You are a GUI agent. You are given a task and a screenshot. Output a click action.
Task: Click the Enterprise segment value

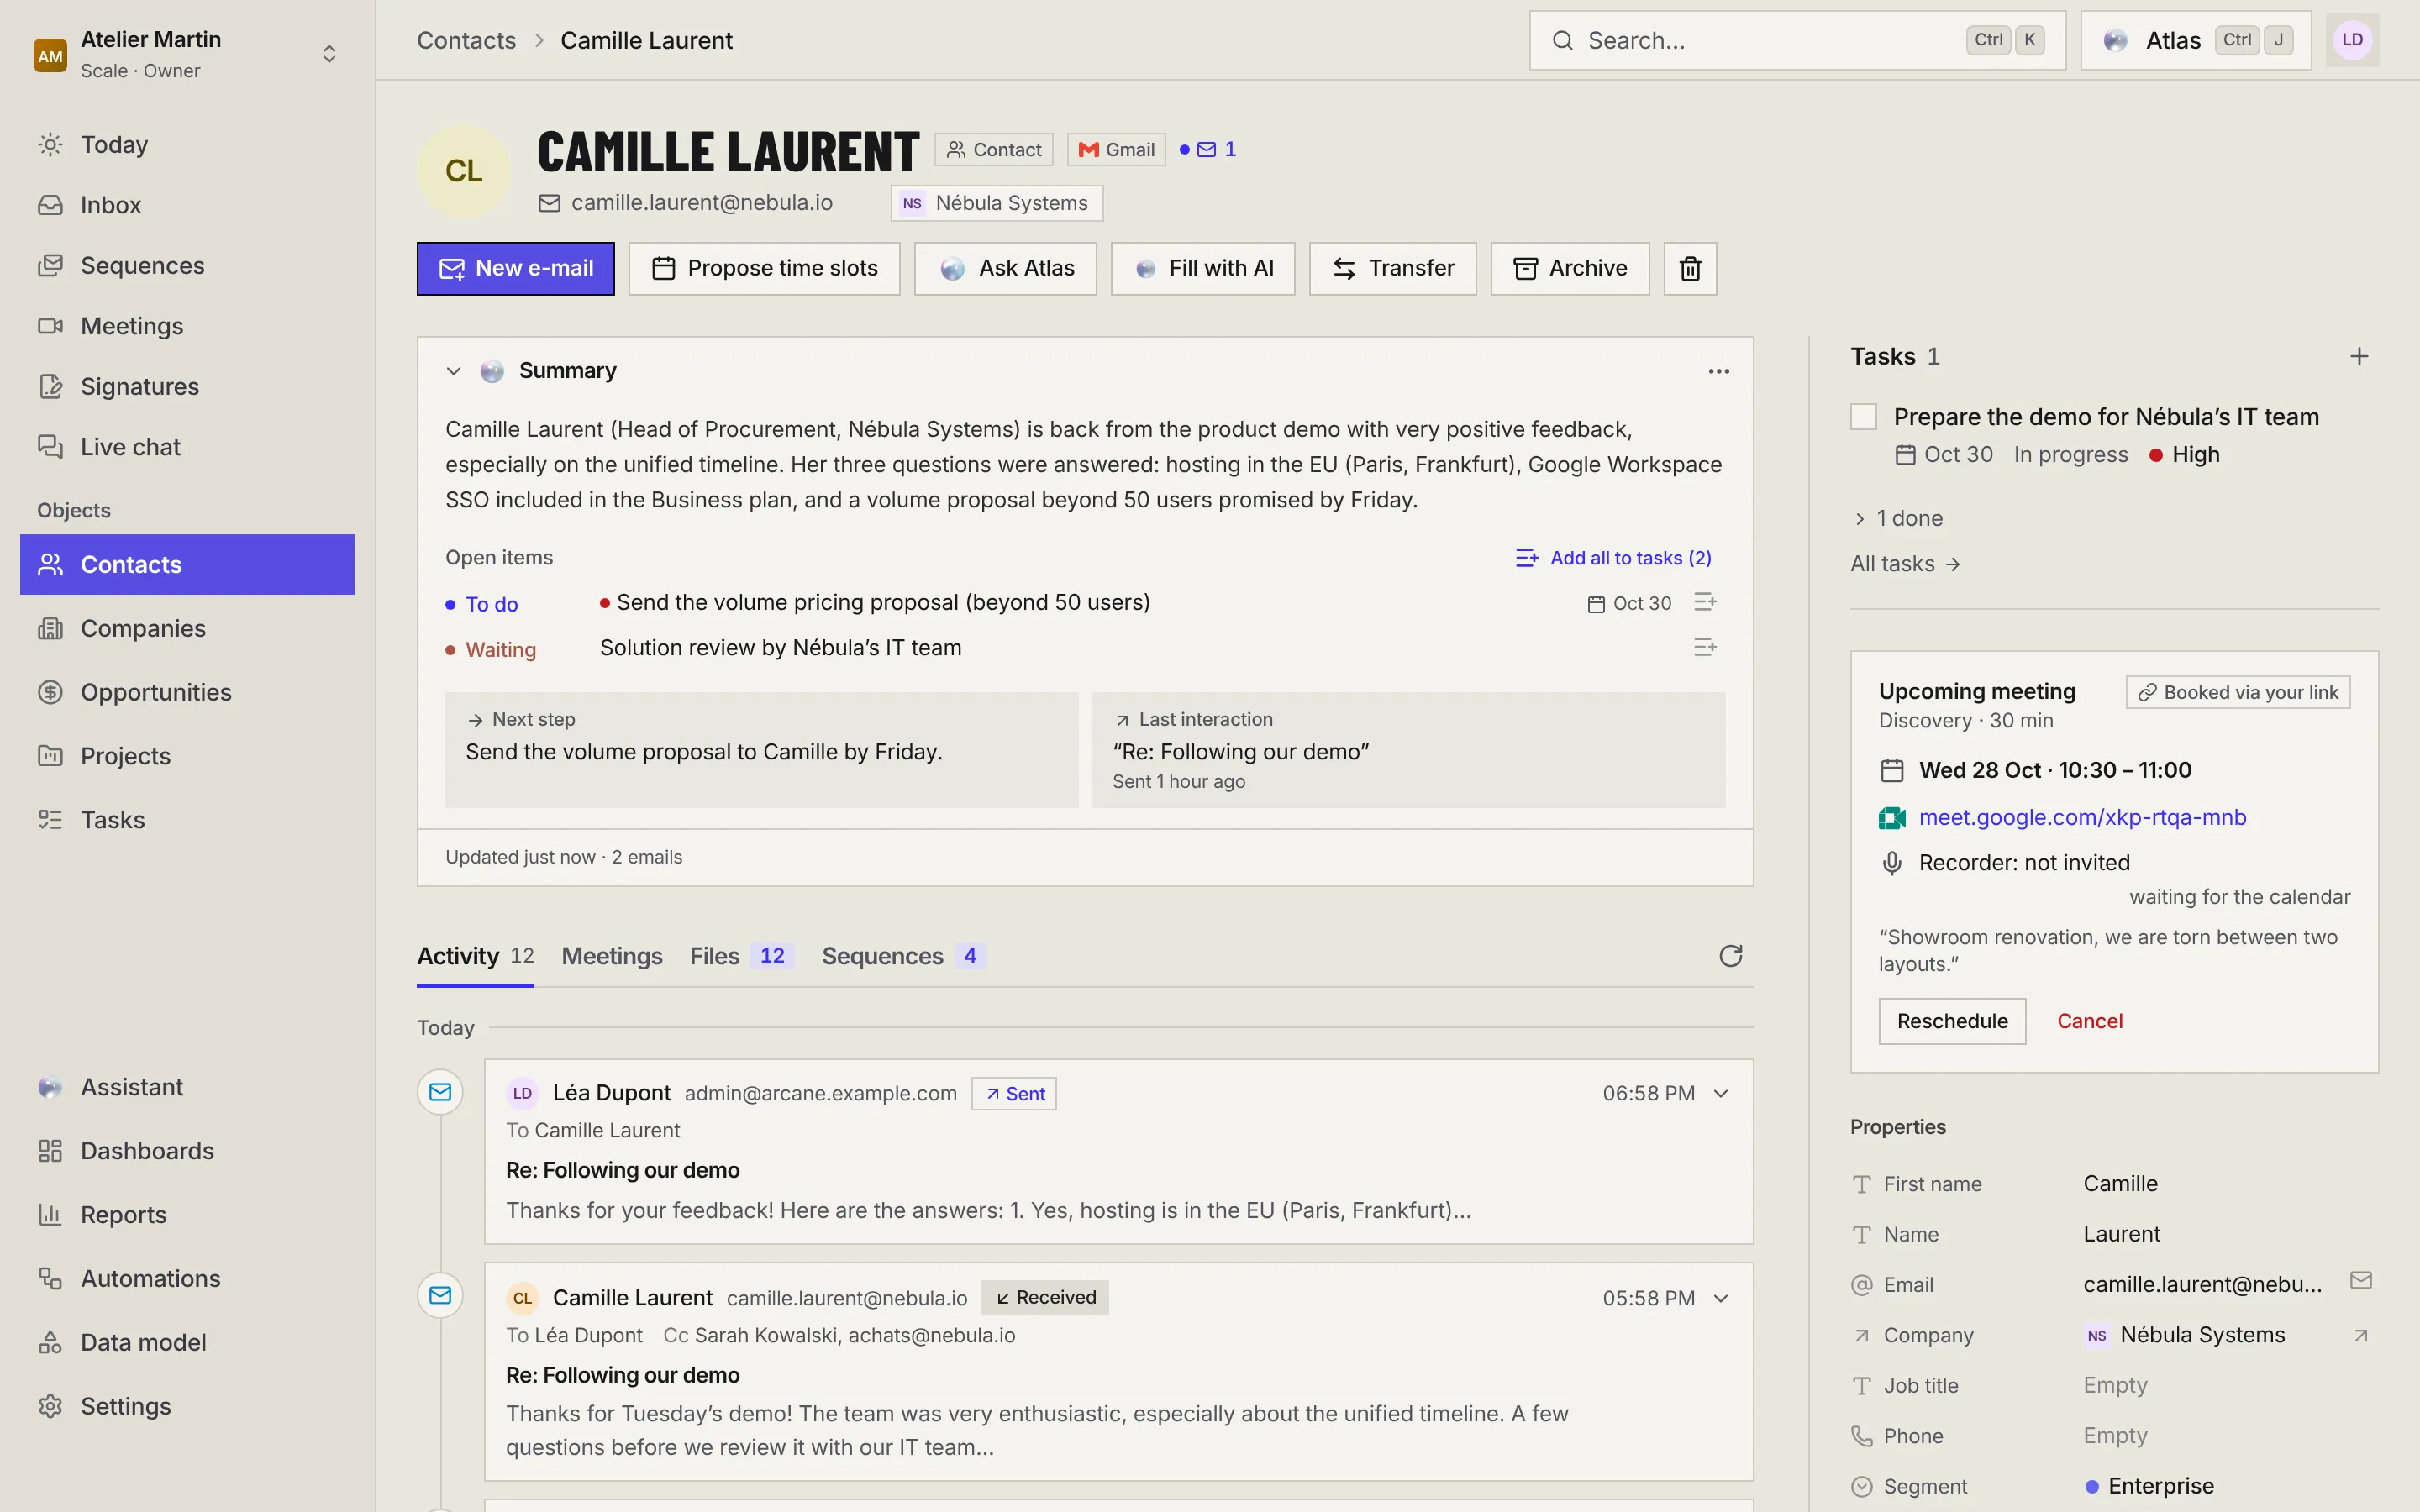tap(2150, 1486)
